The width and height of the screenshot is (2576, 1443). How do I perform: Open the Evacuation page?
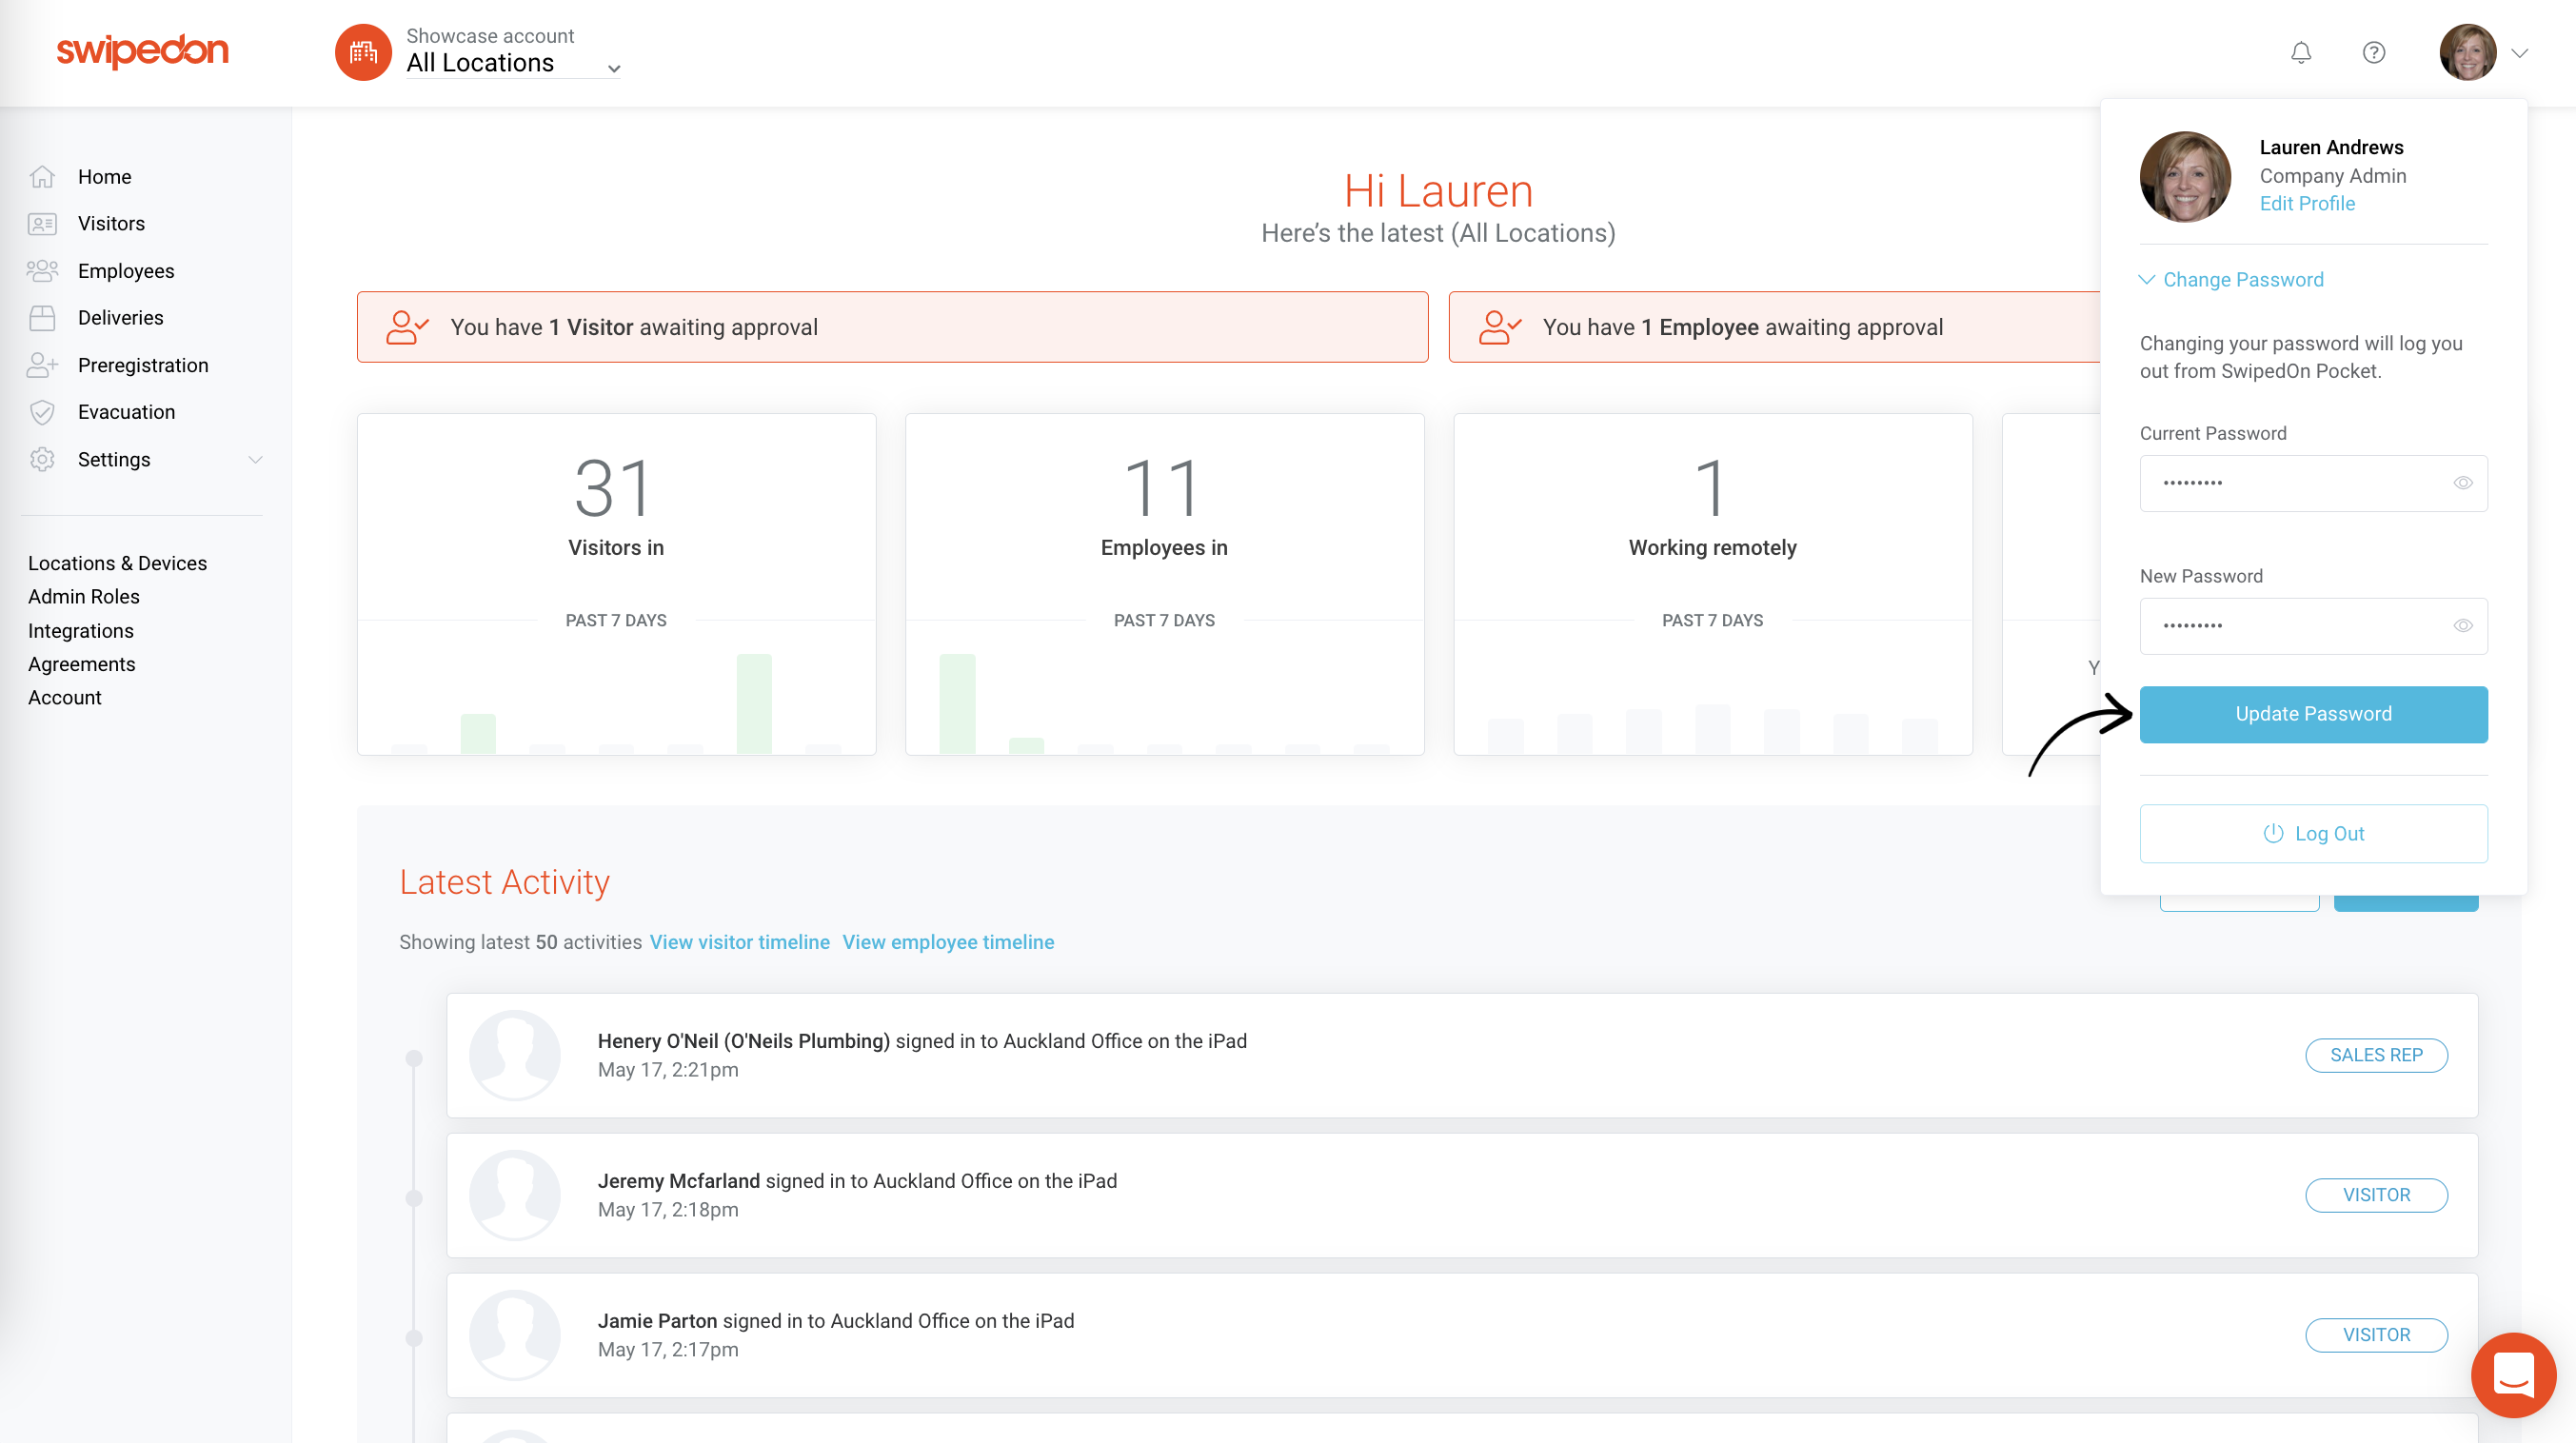tap(126, 412)
